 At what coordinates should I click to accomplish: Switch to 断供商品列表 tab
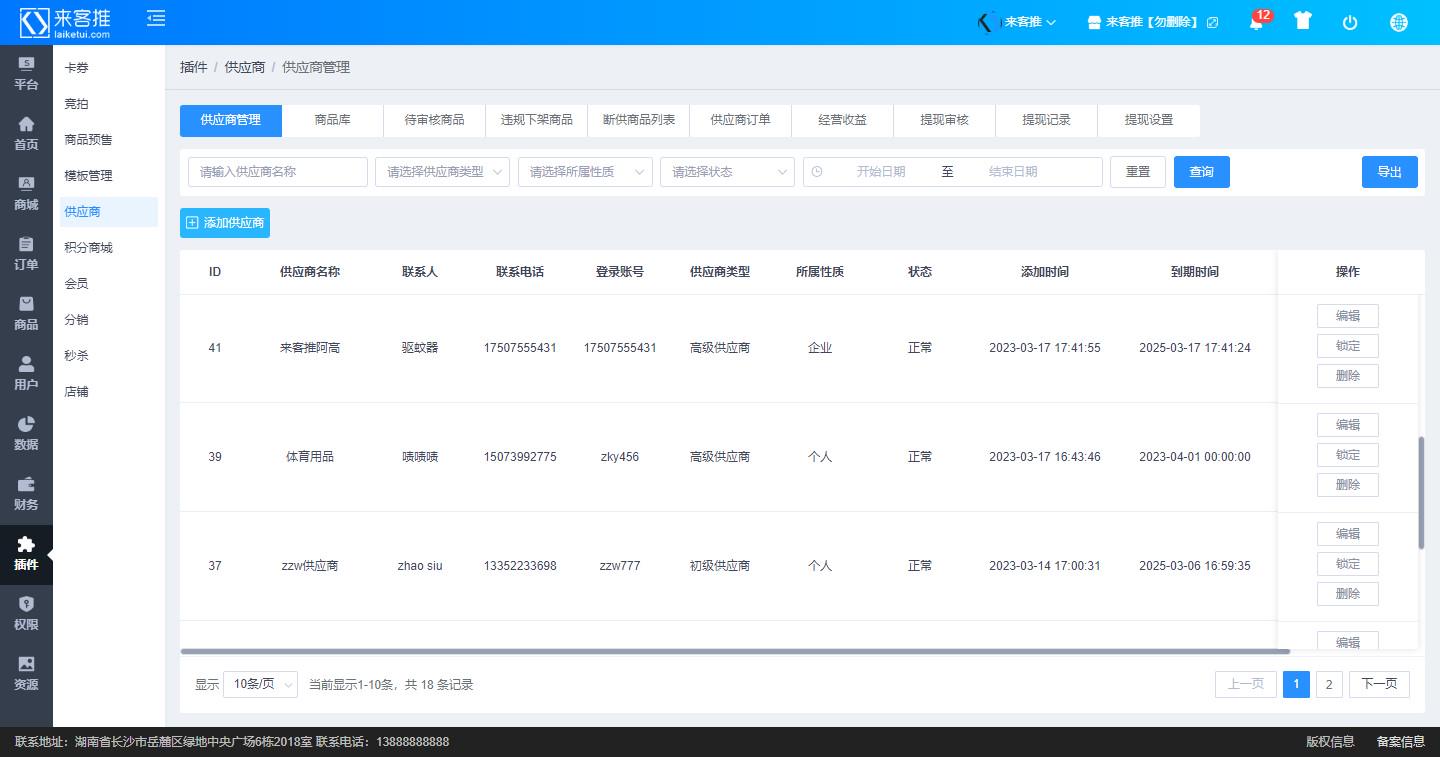tap(638, 120)
